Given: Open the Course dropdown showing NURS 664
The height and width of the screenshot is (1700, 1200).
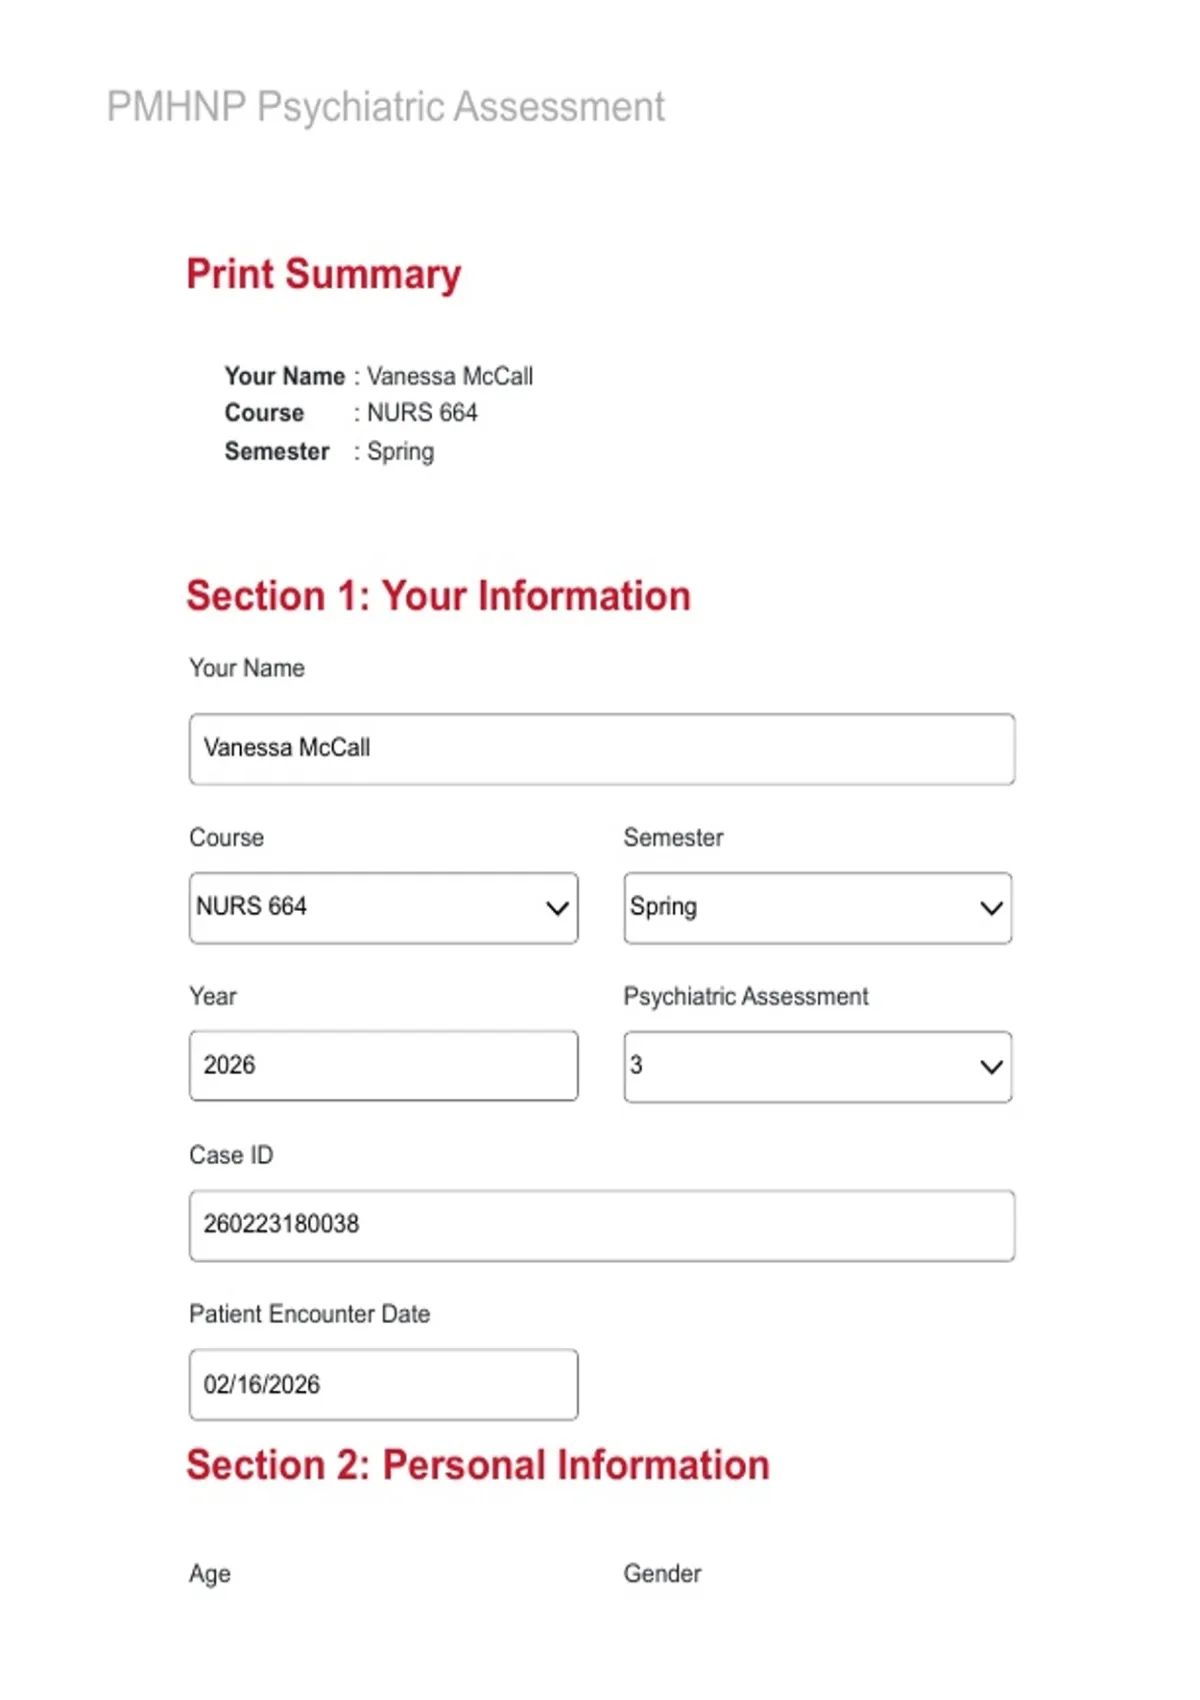Looking at the screenshot, I should tap(383, 908).
